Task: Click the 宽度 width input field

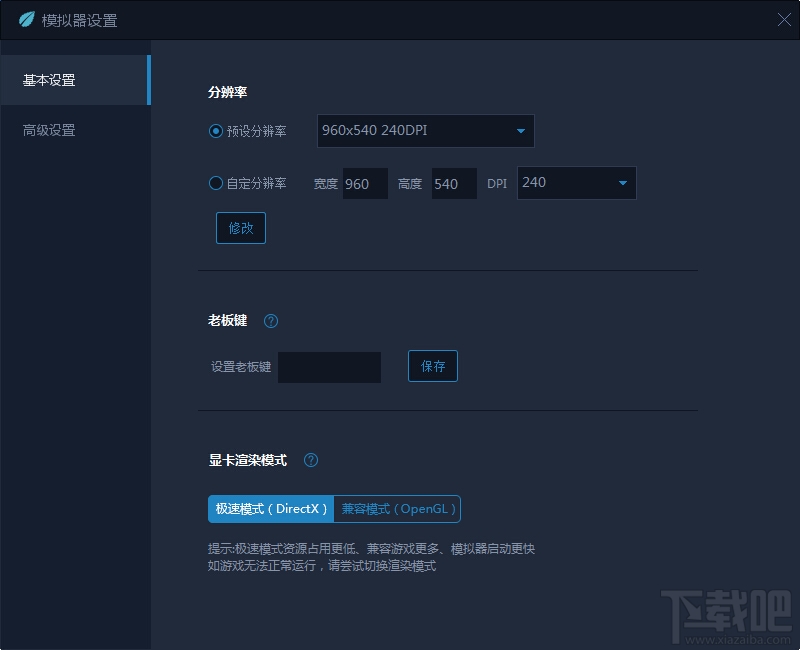Action: [x=364, y=184]
